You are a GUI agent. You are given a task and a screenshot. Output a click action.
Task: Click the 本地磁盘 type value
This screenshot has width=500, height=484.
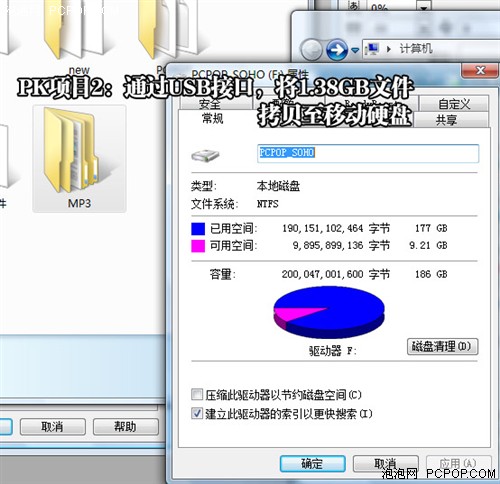(278, 186)
